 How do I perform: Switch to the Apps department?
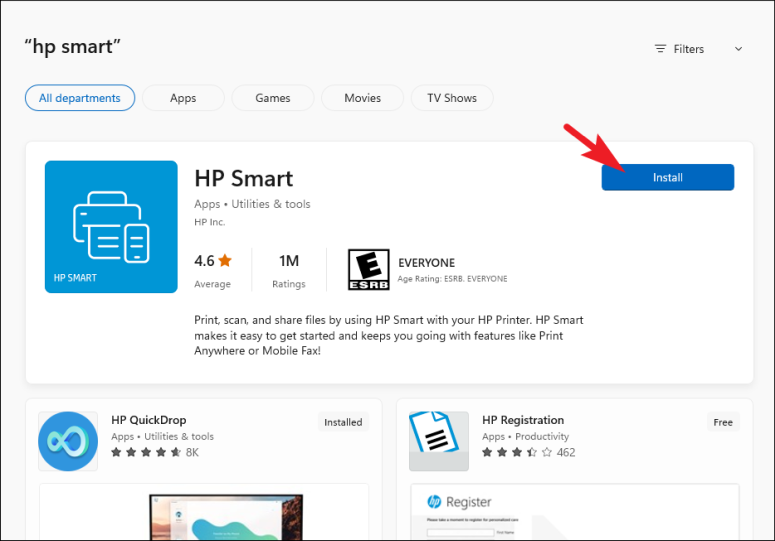tap(183, 98)
